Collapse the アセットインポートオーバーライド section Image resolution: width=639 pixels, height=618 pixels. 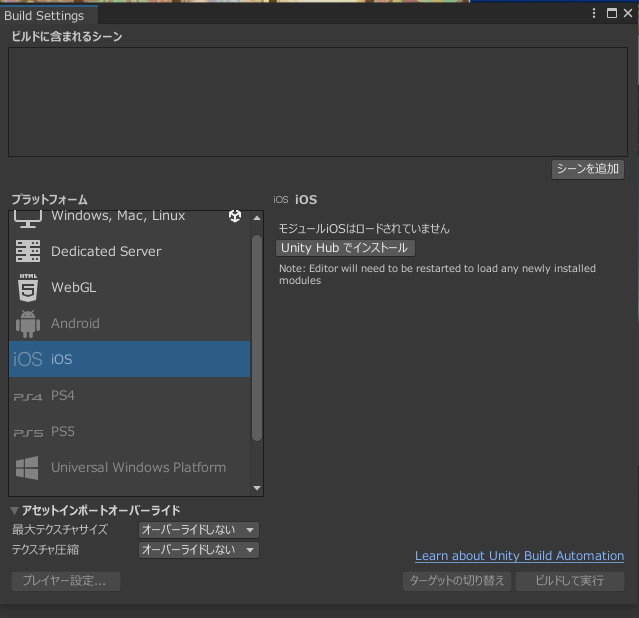[x=15, y=511]
